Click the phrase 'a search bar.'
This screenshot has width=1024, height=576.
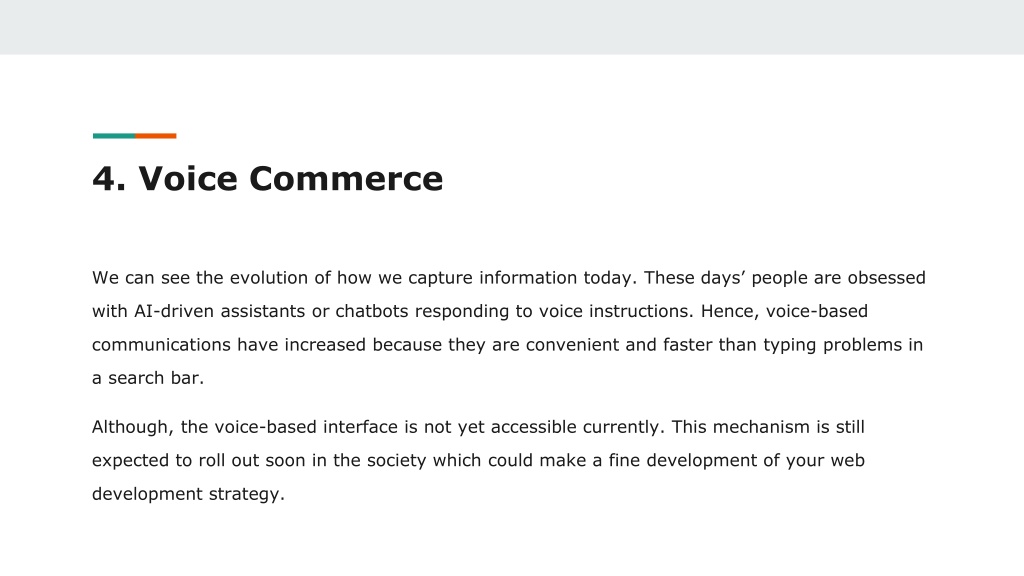148,377
